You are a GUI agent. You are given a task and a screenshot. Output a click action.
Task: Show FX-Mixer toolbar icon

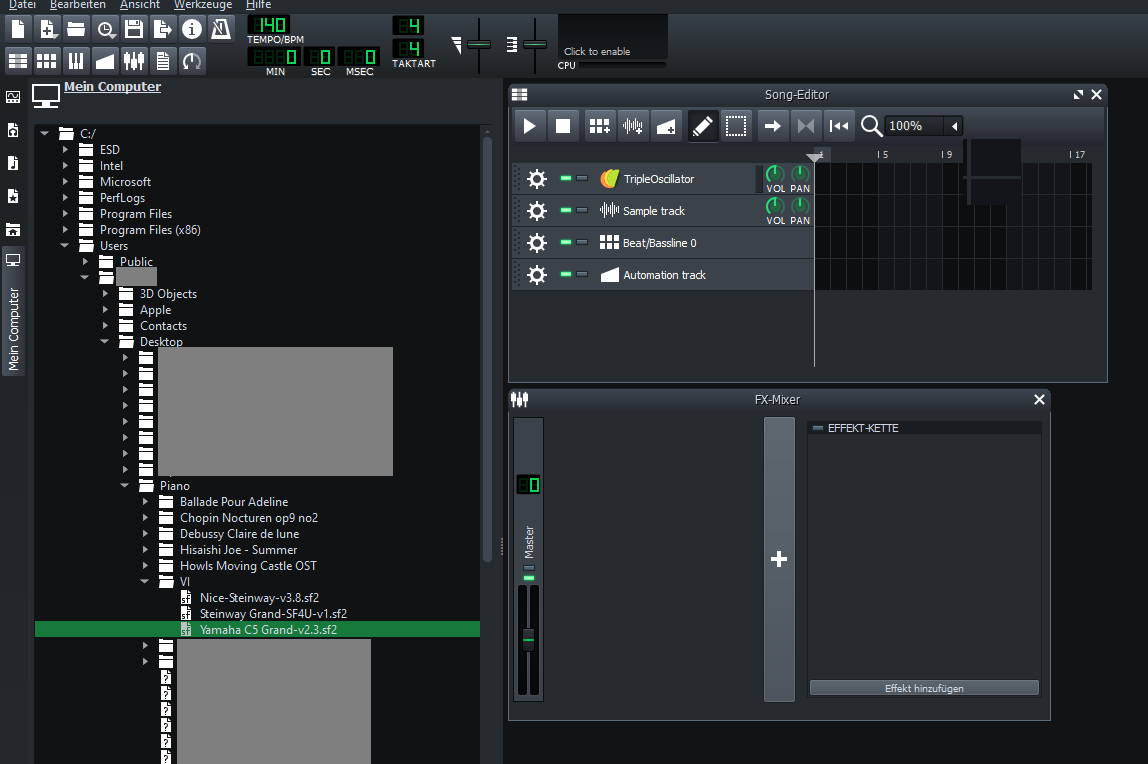(134, 61)
